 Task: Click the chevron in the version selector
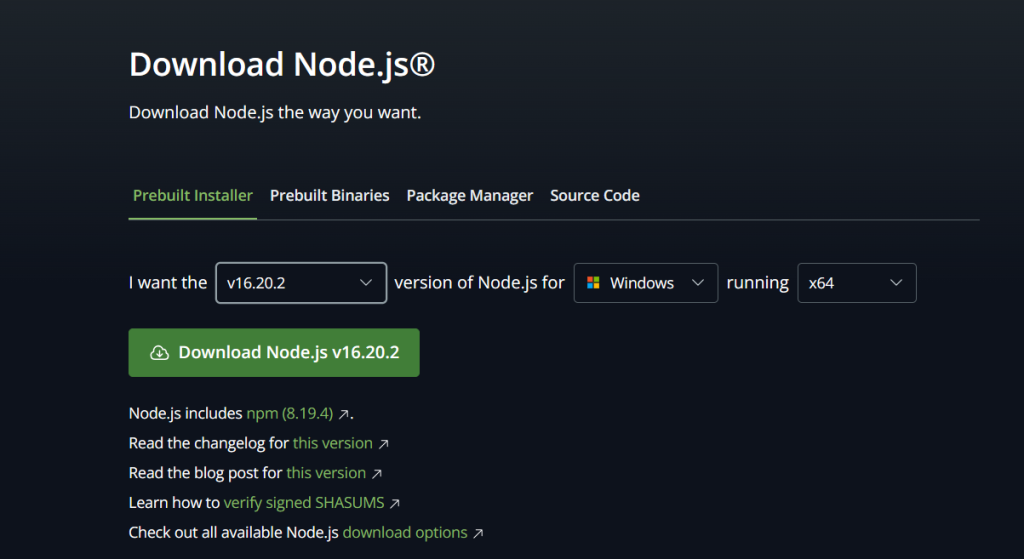(366, 283)
